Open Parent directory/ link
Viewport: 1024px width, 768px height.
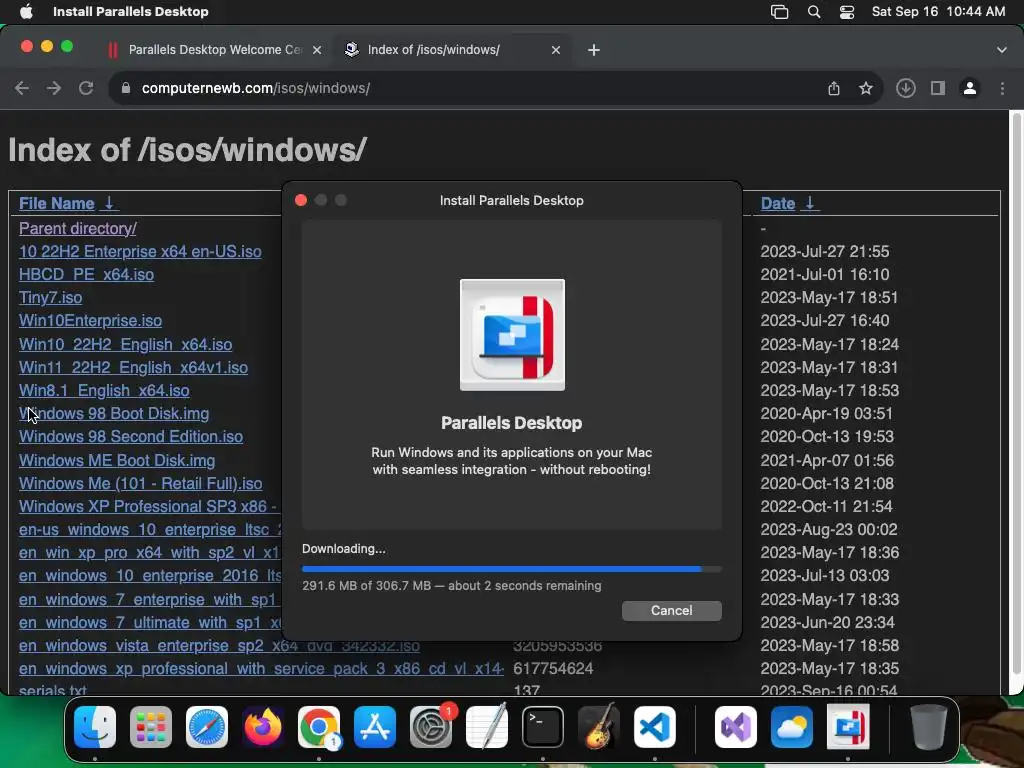[x=78, y=229]
